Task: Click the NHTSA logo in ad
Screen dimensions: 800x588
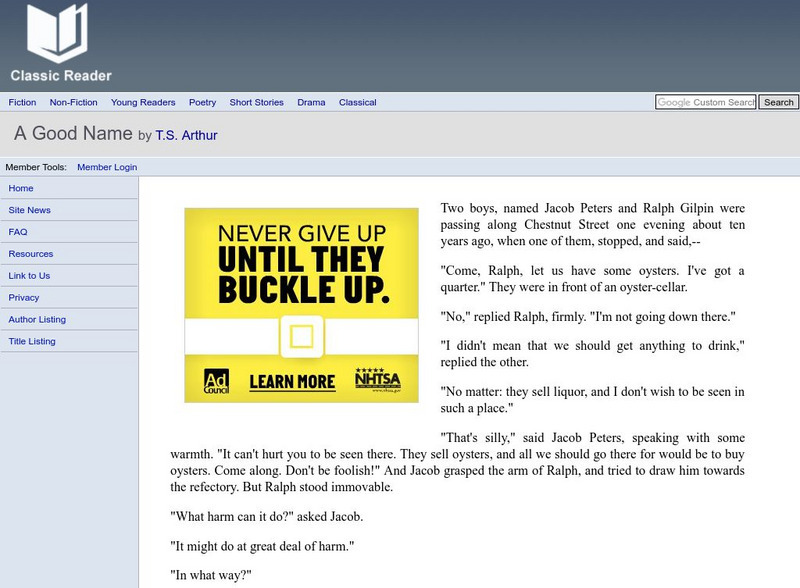Action: pos(378,380)
